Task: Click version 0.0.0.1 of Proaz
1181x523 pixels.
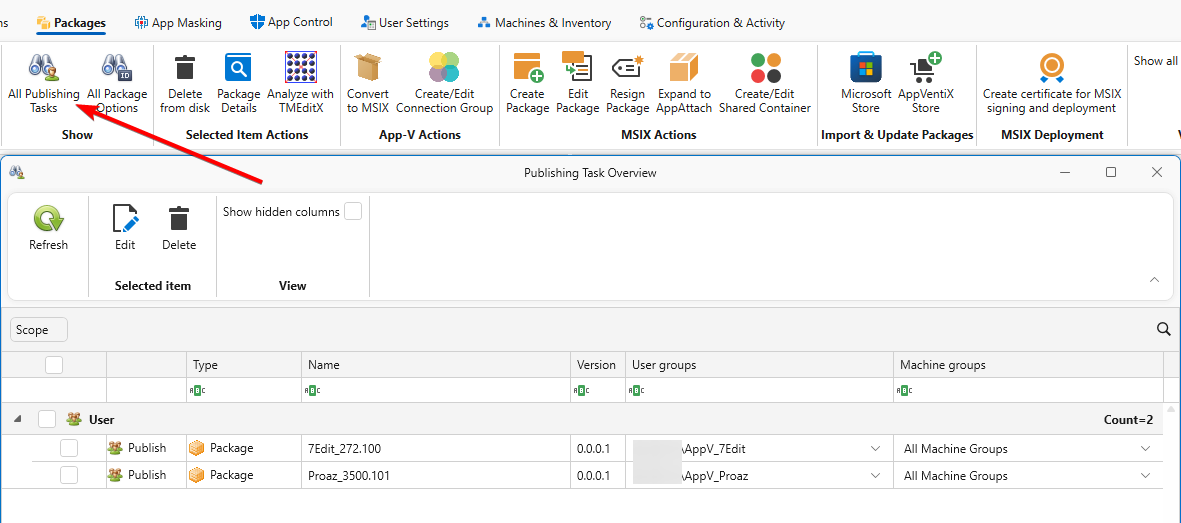Action: coord(597,476)
